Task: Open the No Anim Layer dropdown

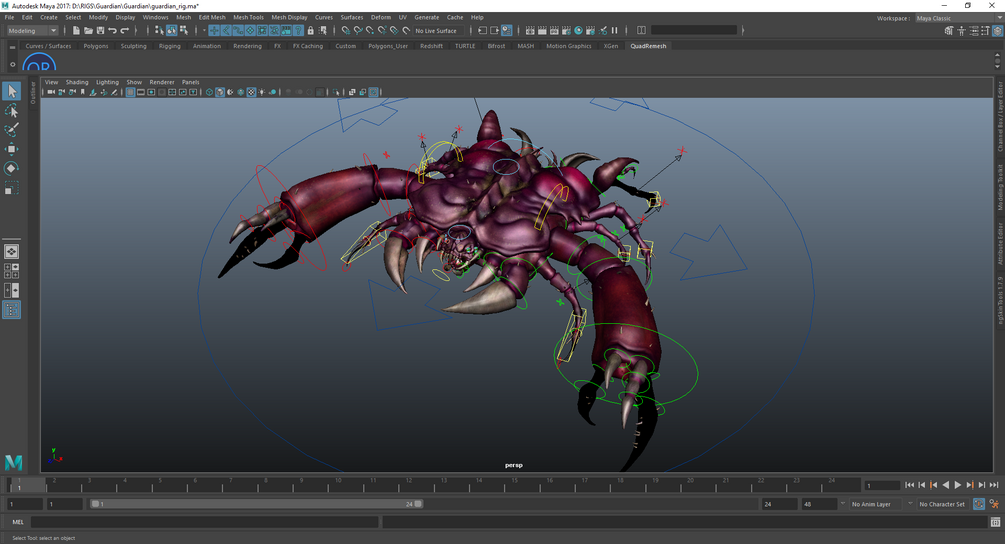Action: click(x=875, y=504)
